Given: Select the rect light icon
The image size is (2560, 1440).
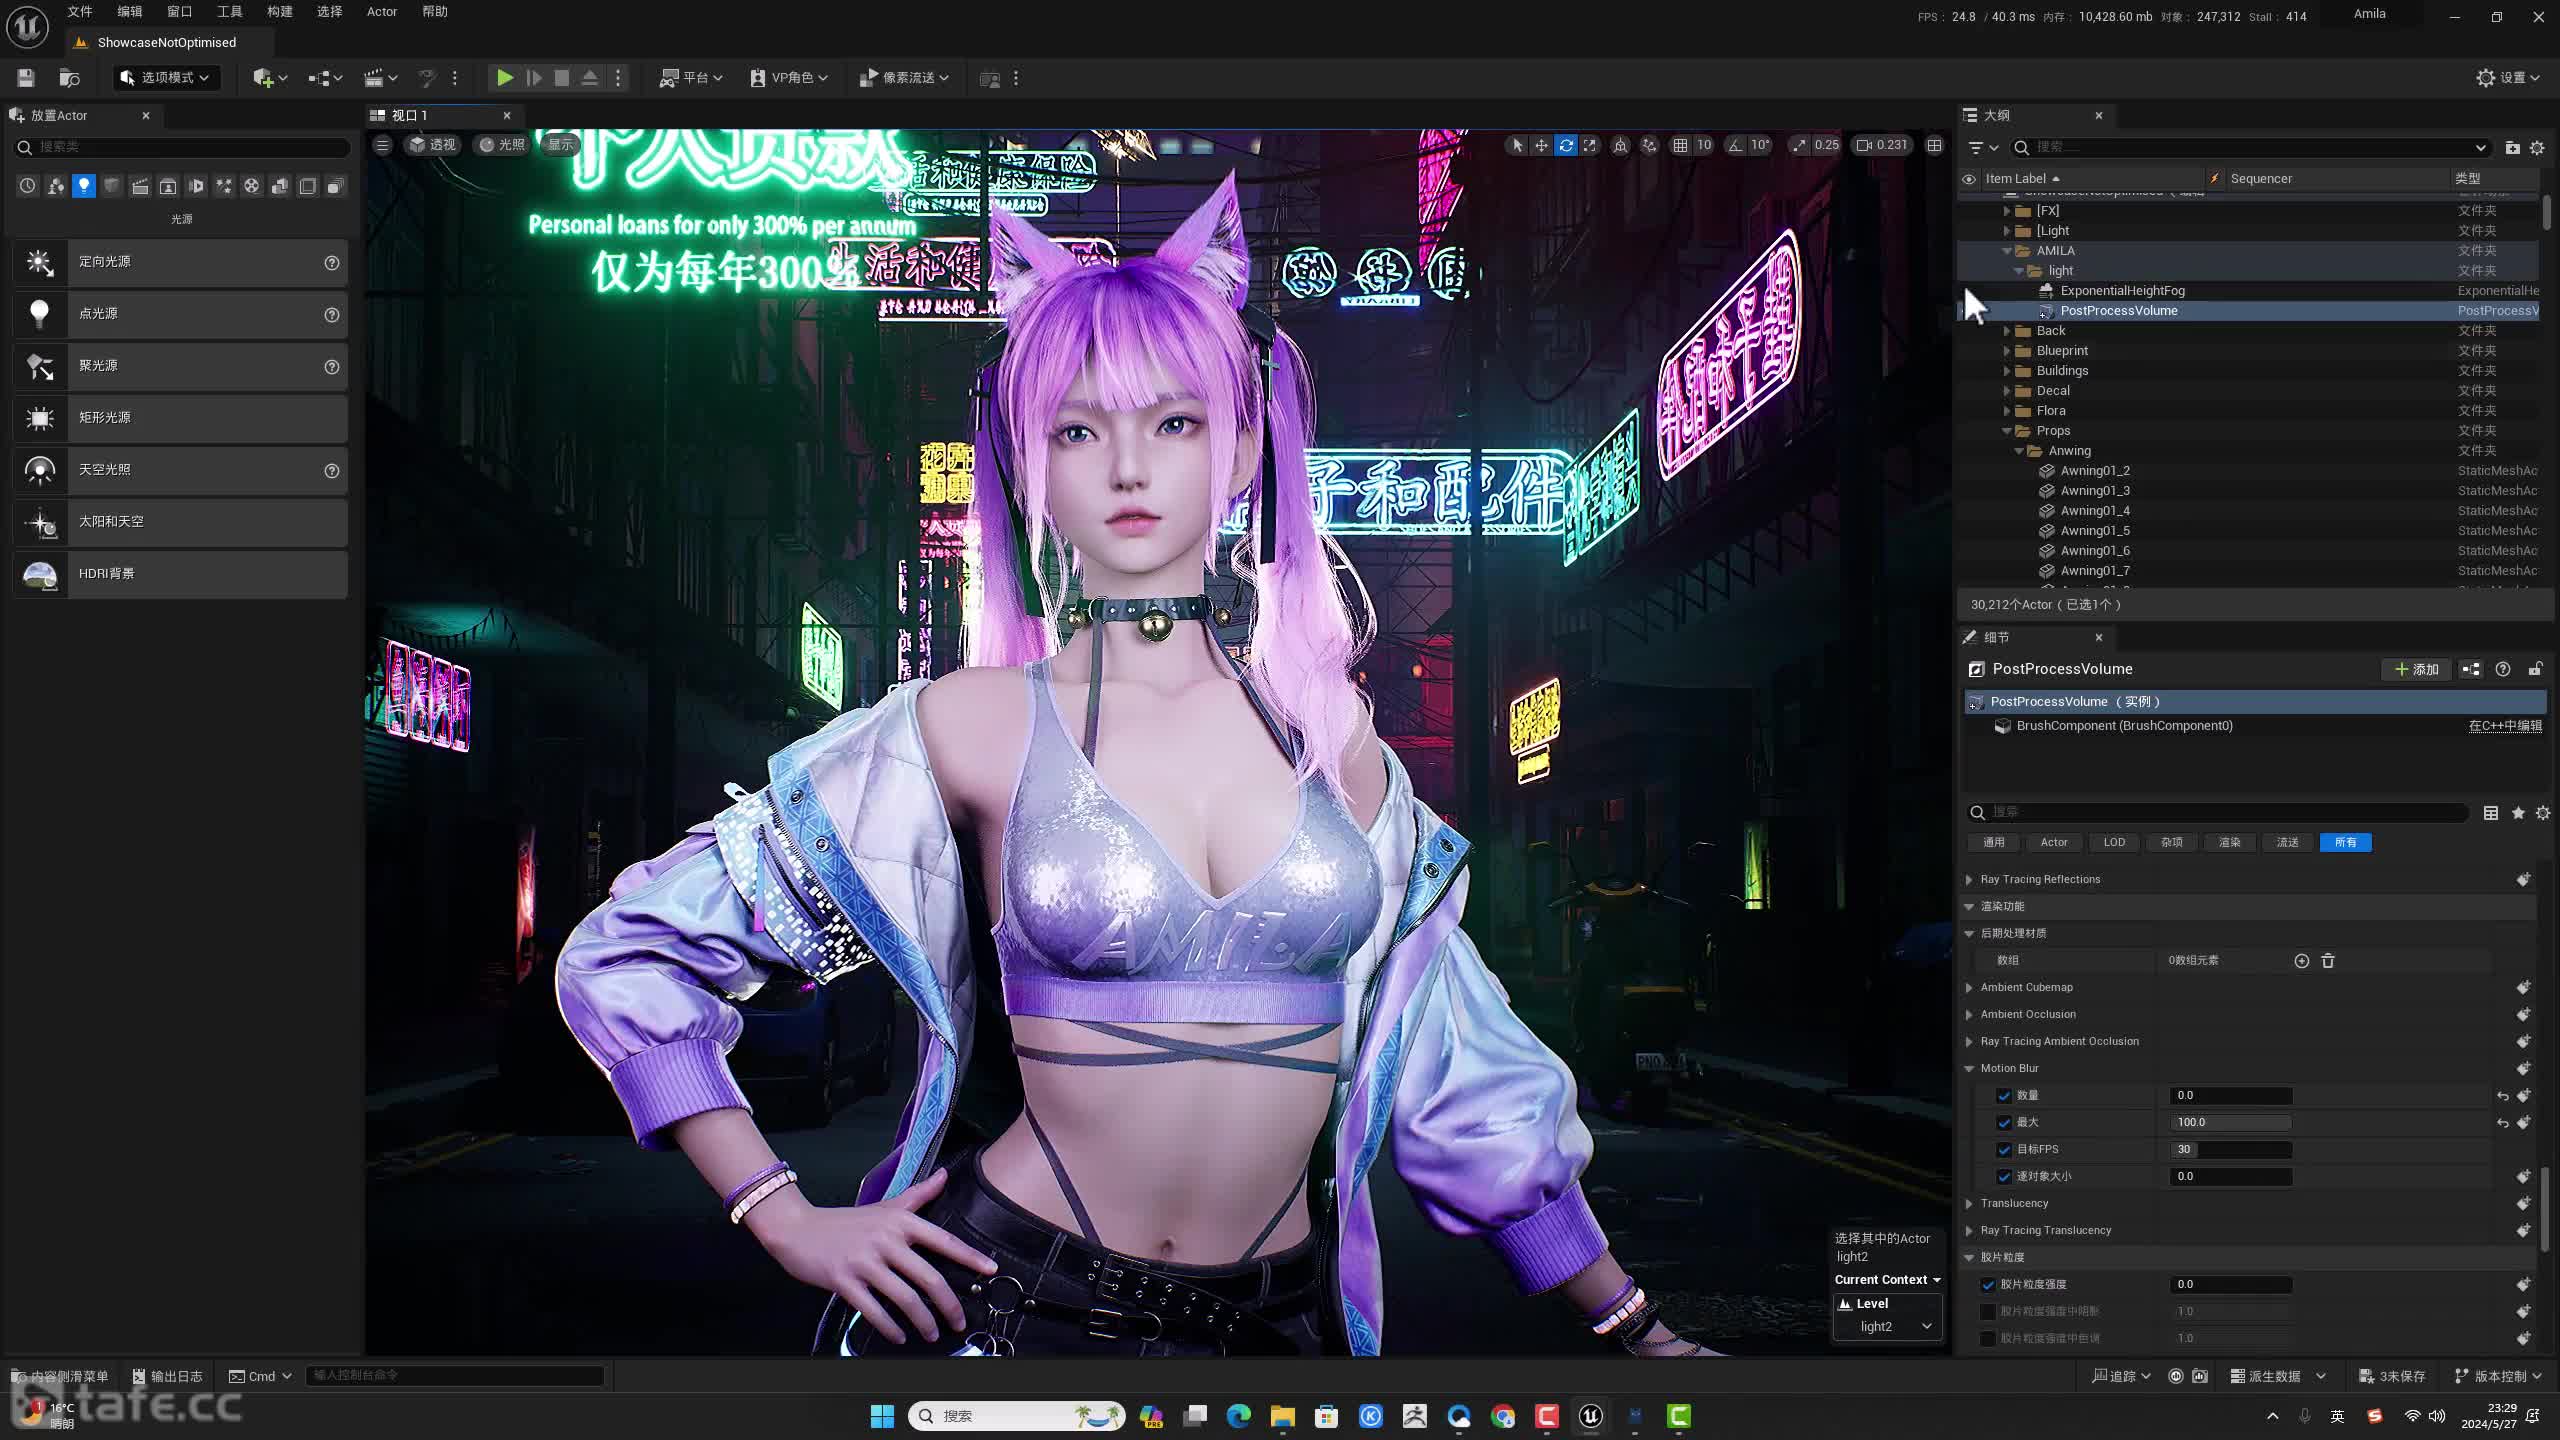Looking at the screenshot, I should pyautogui.click(x=40, y=418).
